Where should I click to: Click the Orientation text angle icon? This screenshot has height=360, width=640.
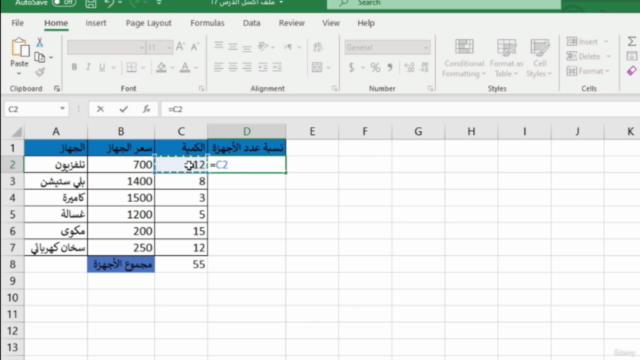pyautogui.click(x=263, y=47)
